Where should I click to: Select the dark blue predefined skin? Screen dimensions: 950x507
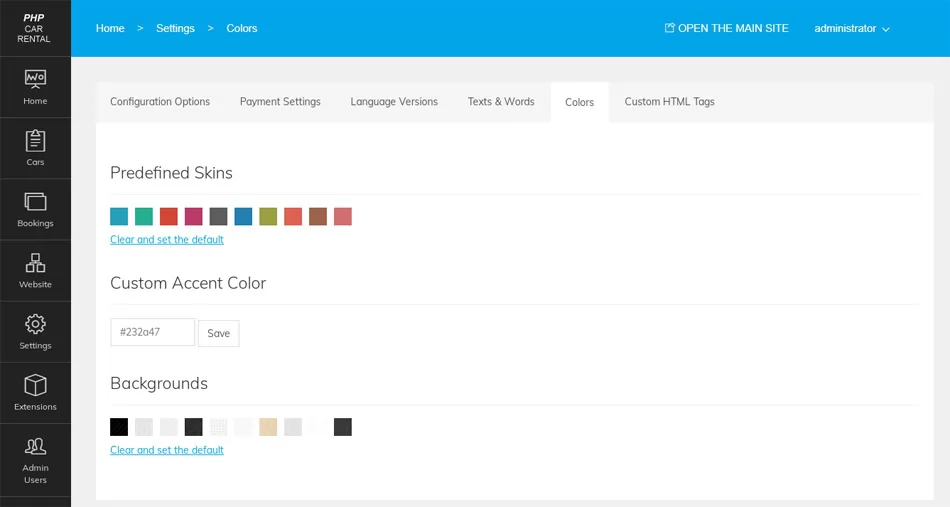pos(243,216)
